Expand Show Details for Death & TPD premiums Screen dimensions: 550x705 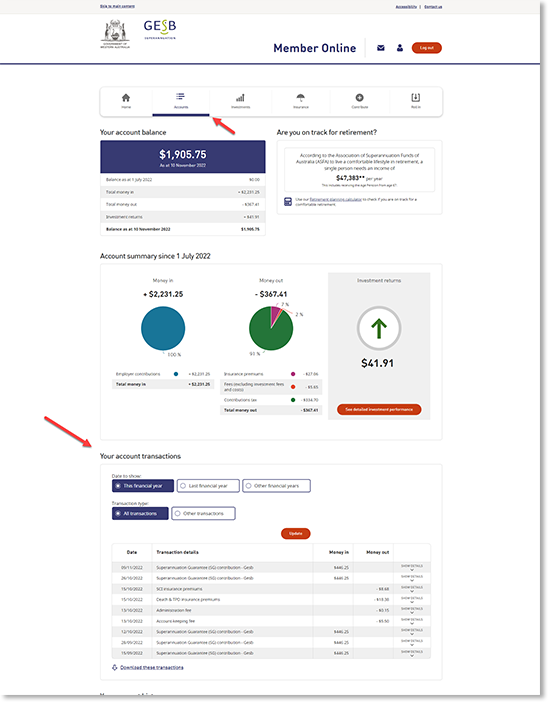coord(413,602)
